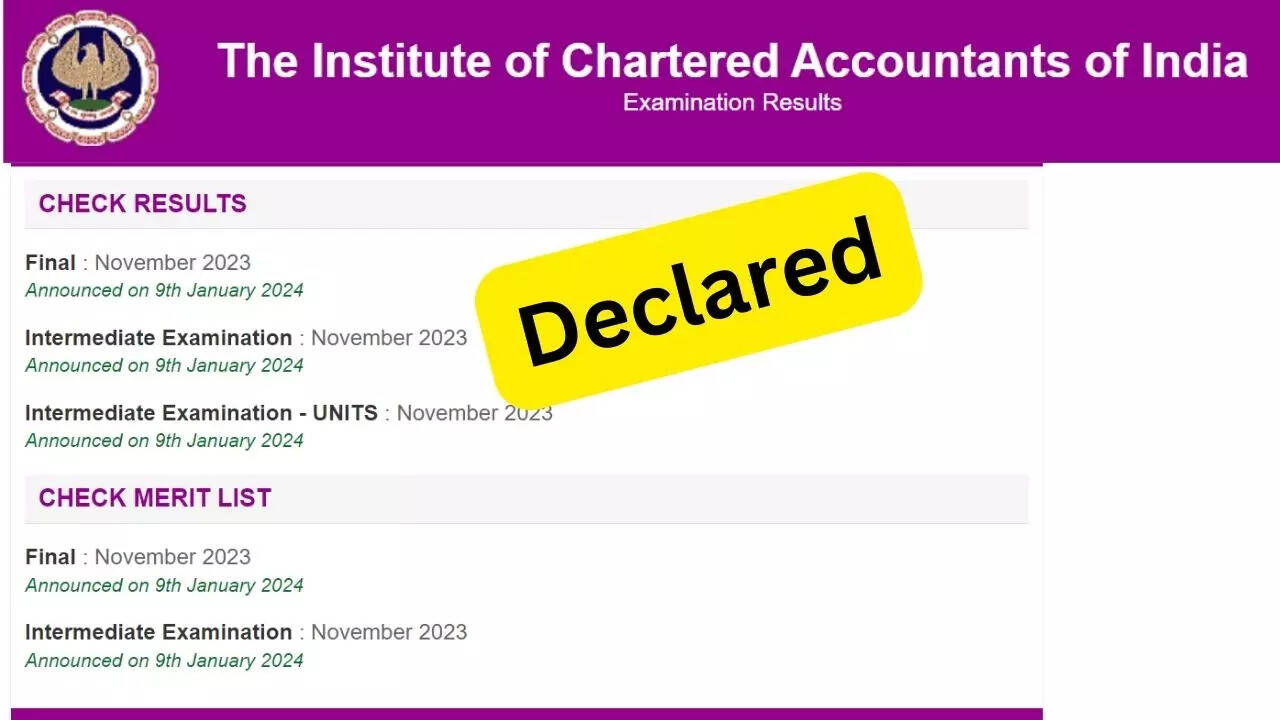Open the bold Final label under Check Results
The width and height of the screenshot is (1280, 720).
[50, 263]
